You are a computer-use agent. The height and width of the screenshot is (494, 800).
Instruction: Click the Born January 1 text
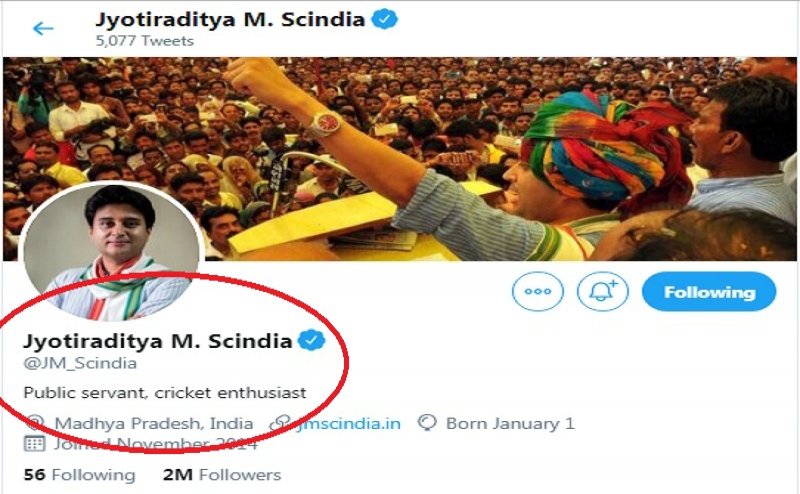[510, 423]
